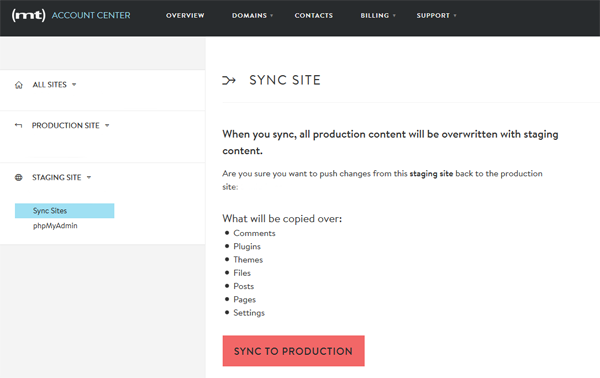The image size is (600, 378).
Task: Click the Staging Site sidebar label
Action: click(x=57, y=178)
